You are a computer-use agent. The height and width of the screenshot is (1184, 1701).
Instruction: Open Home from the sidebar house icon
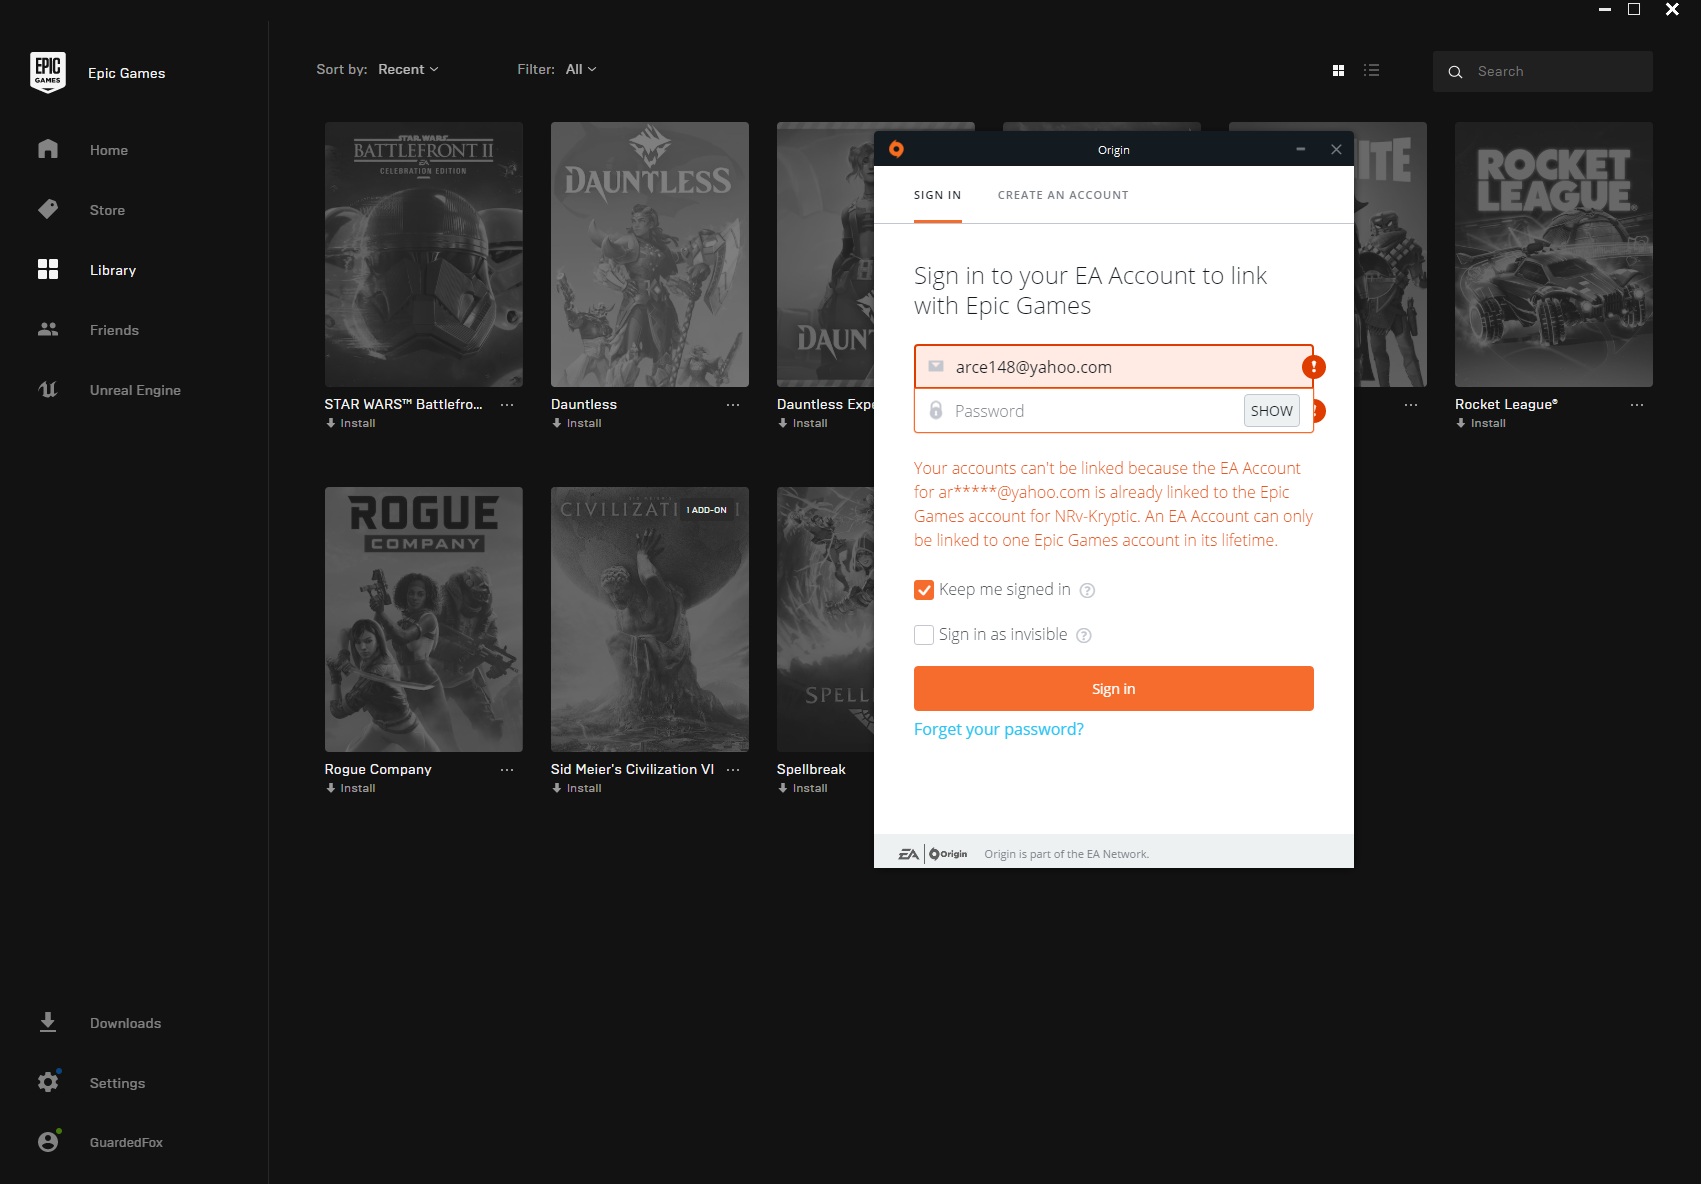pyautogui.click(x=48, y=149)
